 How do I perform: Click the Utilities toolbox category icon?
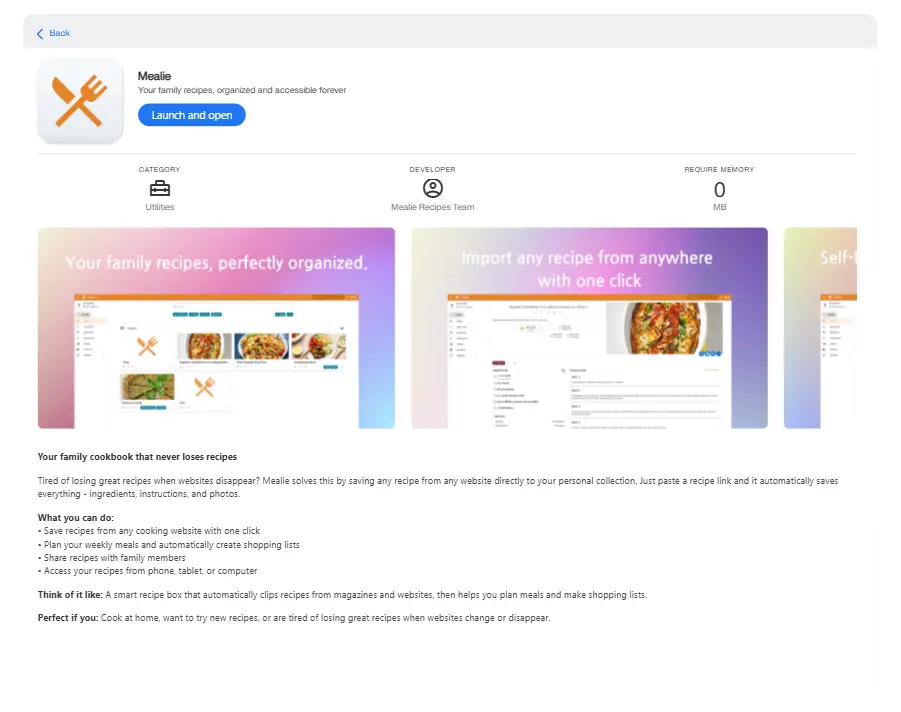tap(160, 188)
